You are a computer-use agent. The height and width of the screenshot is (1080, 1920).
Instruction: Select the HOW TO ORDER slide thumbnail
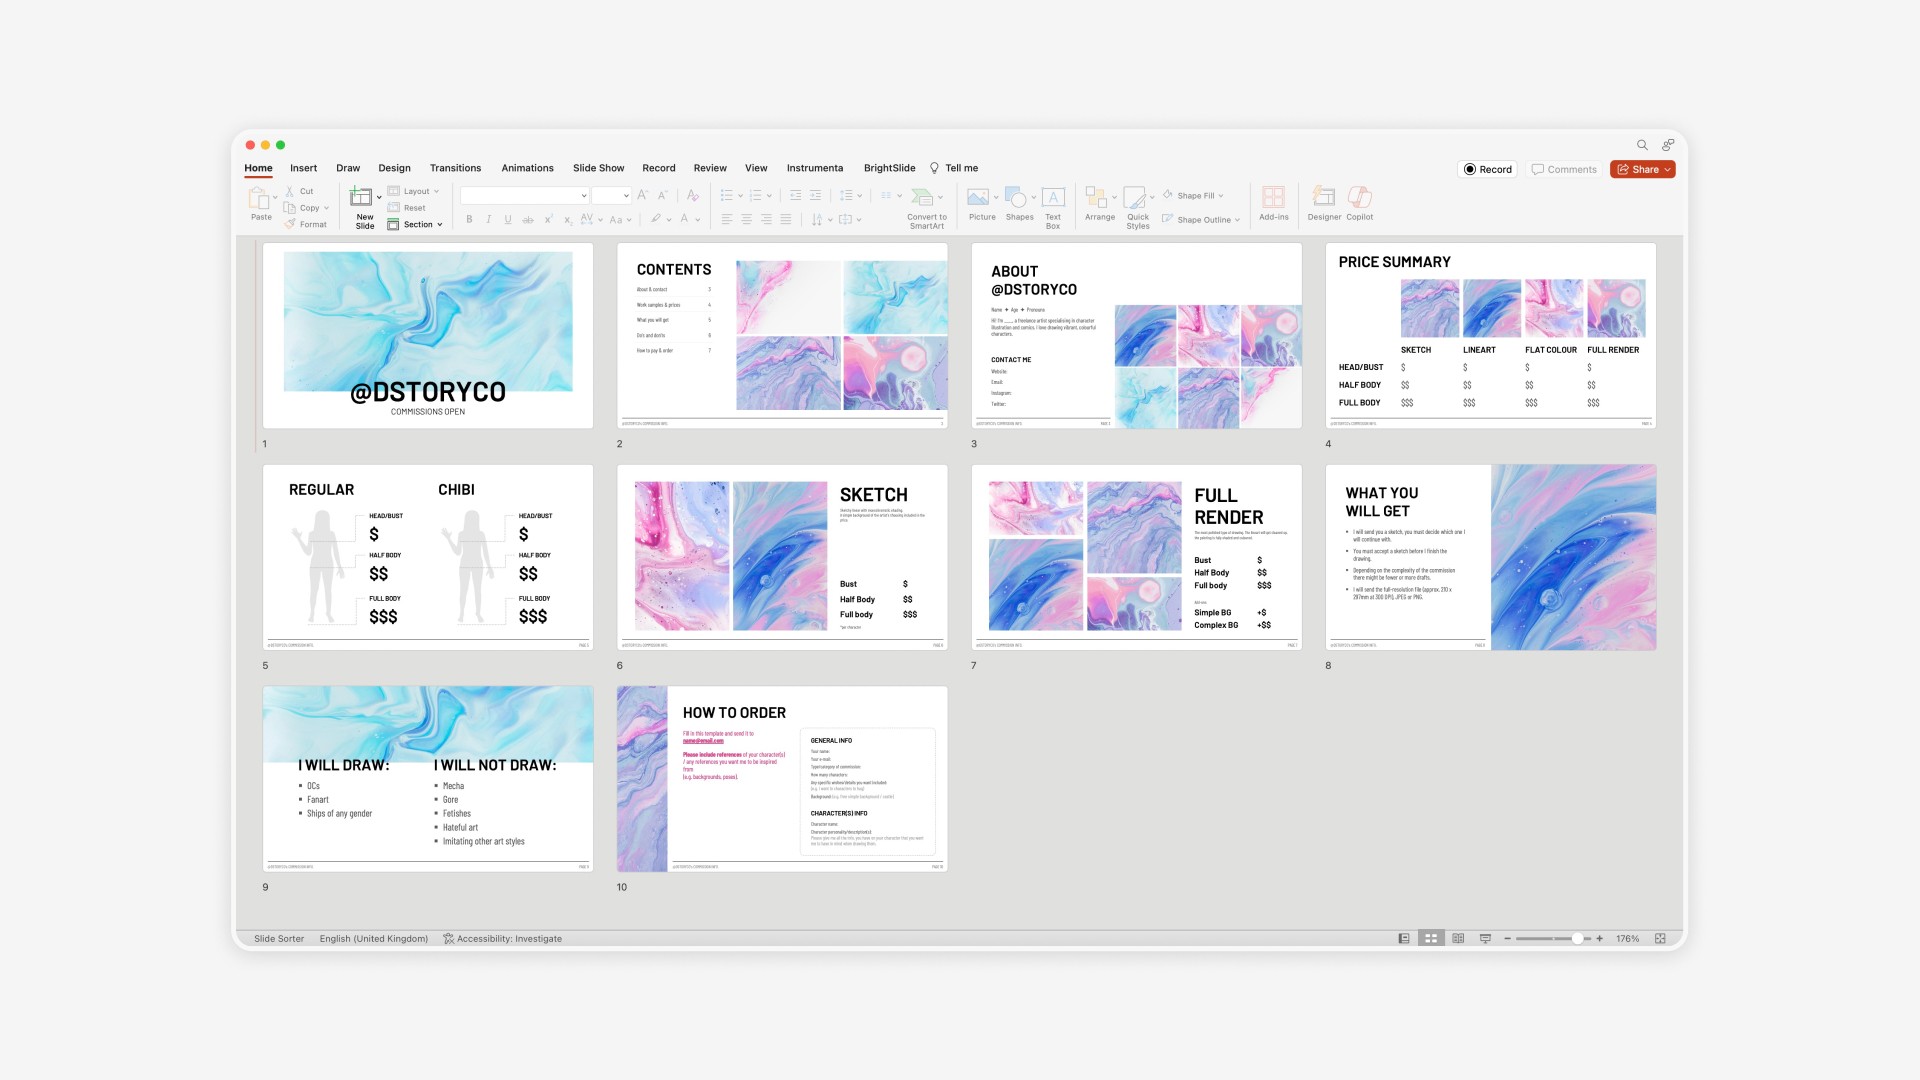tap(782, 779)
